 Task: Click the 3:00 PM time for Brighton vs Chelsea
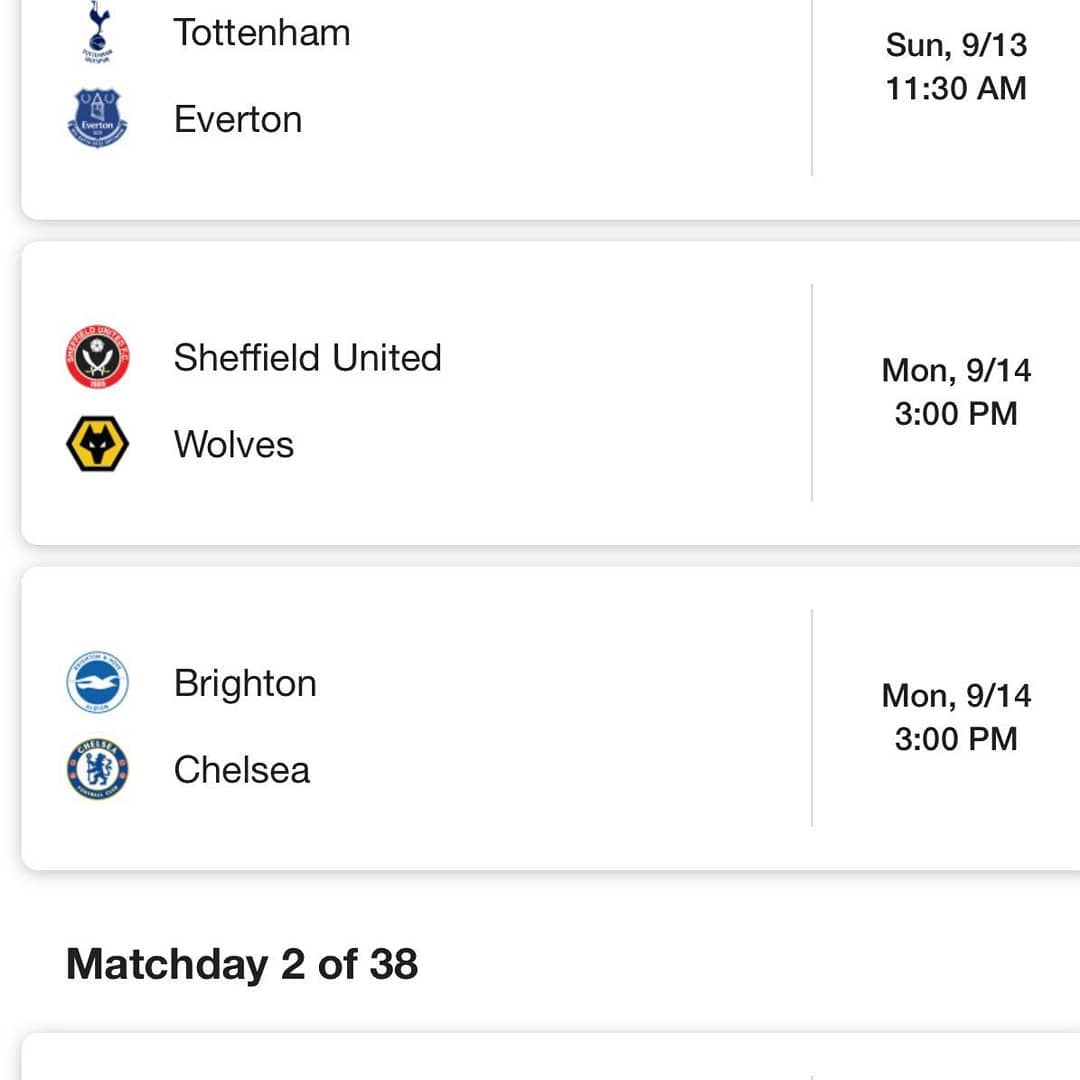click(x=956, y=739)
